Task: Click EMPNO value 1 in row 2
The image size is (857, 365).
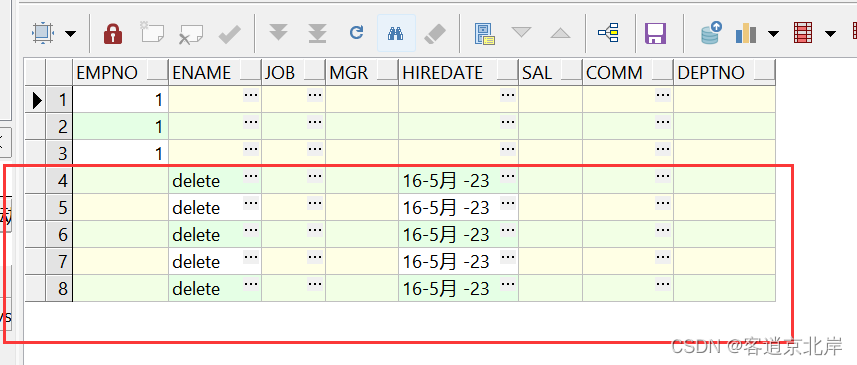Action: 120,127
